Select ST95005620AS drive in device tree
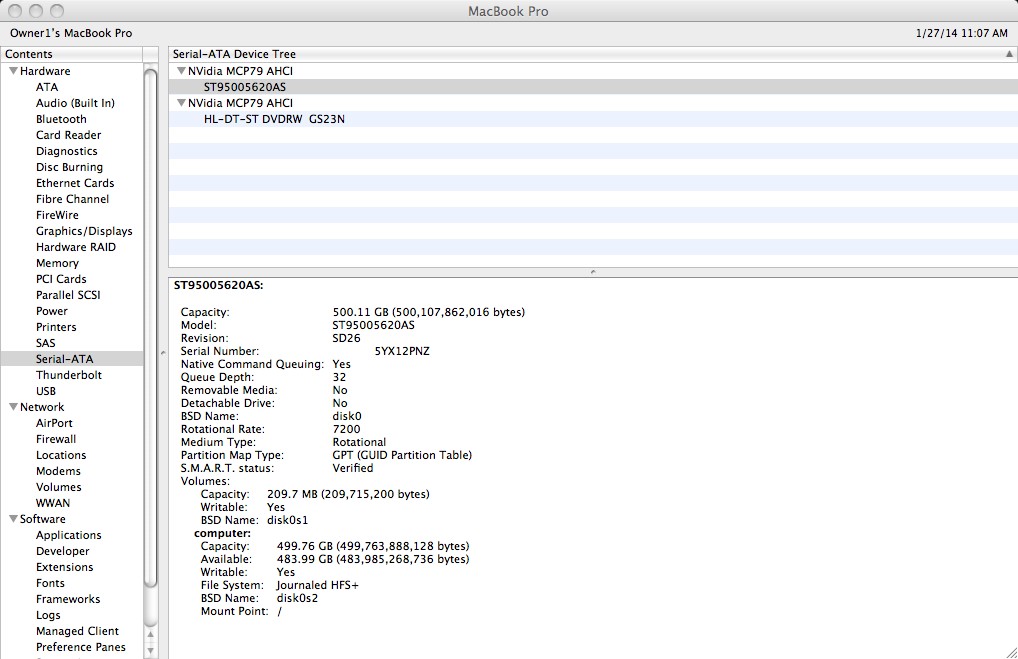Viewport: 1018px width, 659px height. 592,87
